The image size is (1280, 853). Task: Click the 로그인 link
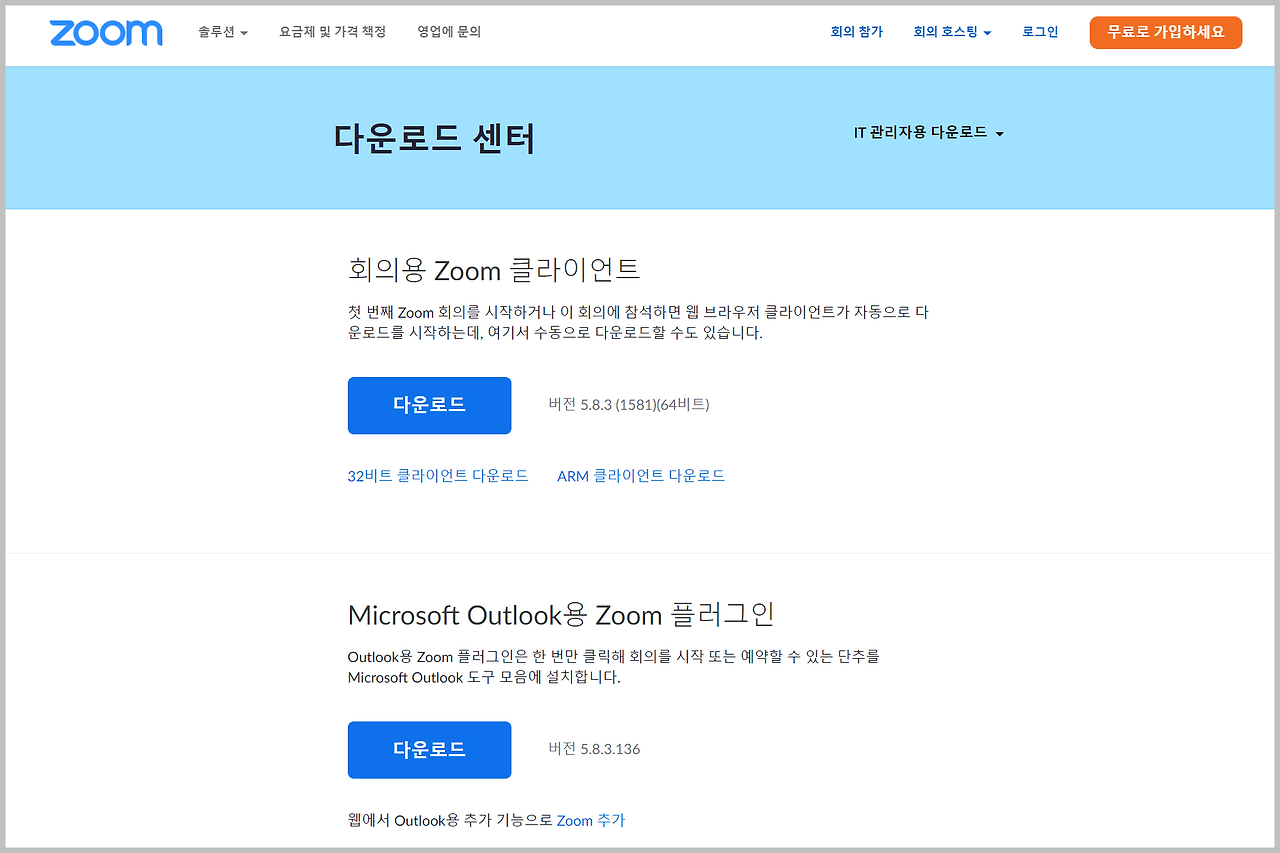(1040, 32)
